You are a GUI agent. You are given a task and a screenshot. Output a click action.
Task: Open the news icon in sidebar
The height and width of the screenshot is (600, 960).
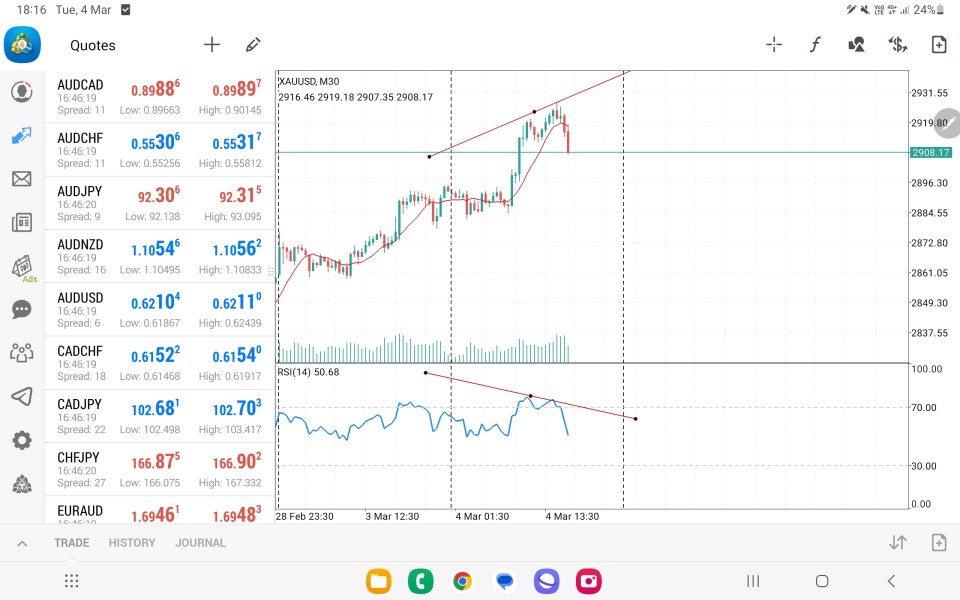tap(21, 223)
